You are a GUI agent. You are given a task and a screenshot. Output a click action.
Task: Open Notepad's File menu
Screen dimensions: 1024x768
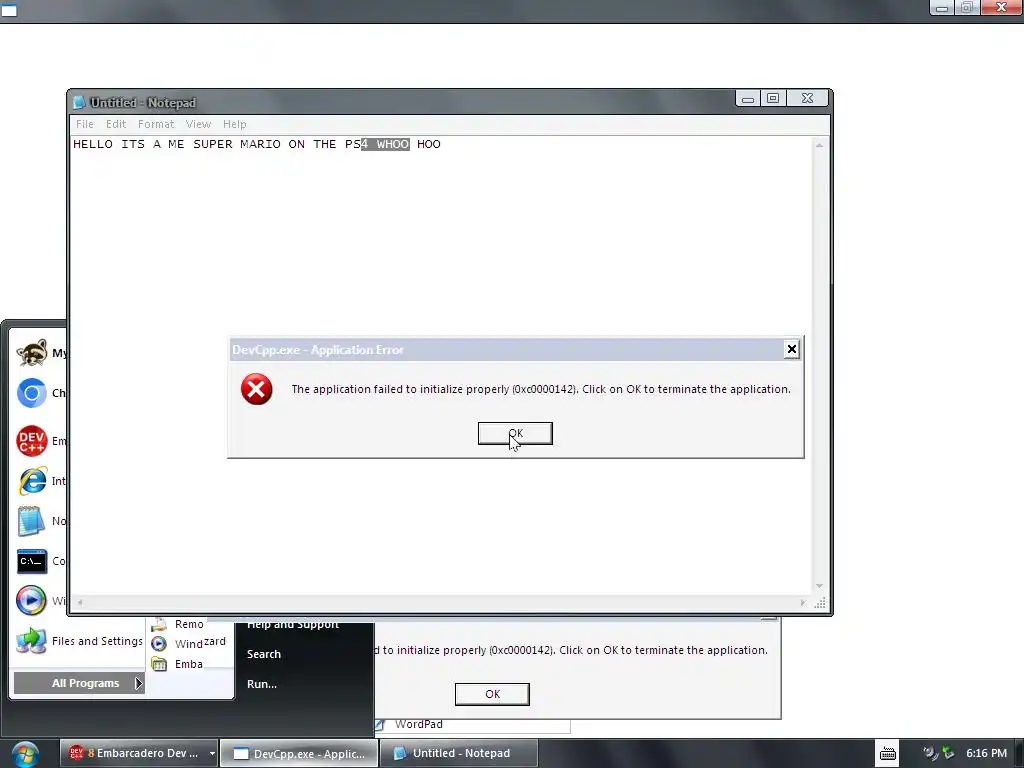click(84, 124)
